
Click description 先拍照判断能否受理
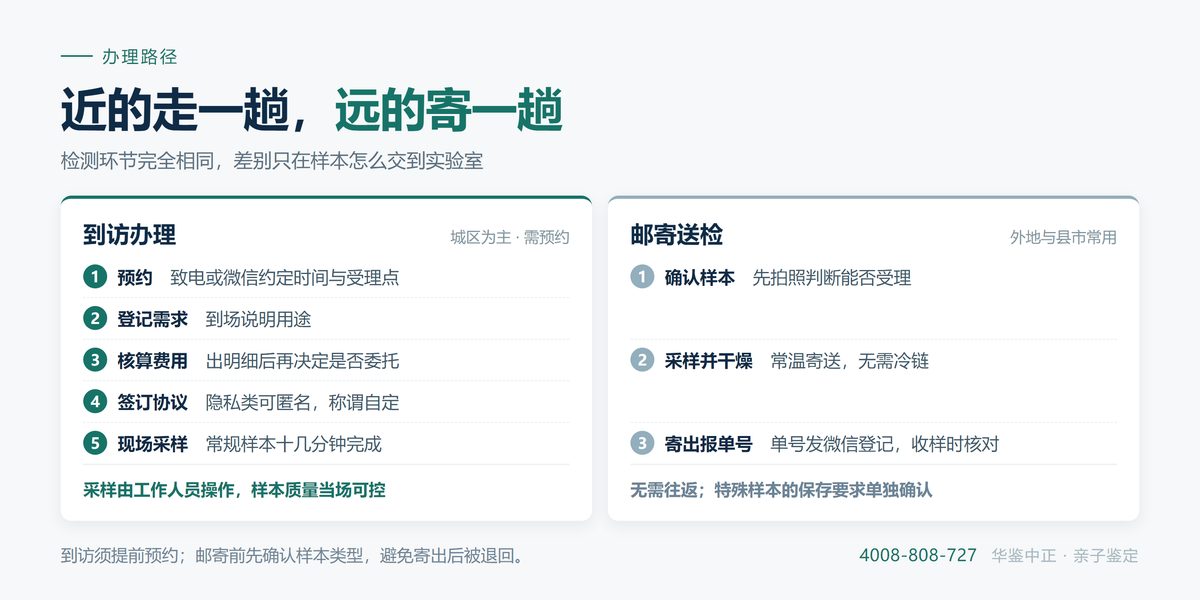tap(832, 278)
